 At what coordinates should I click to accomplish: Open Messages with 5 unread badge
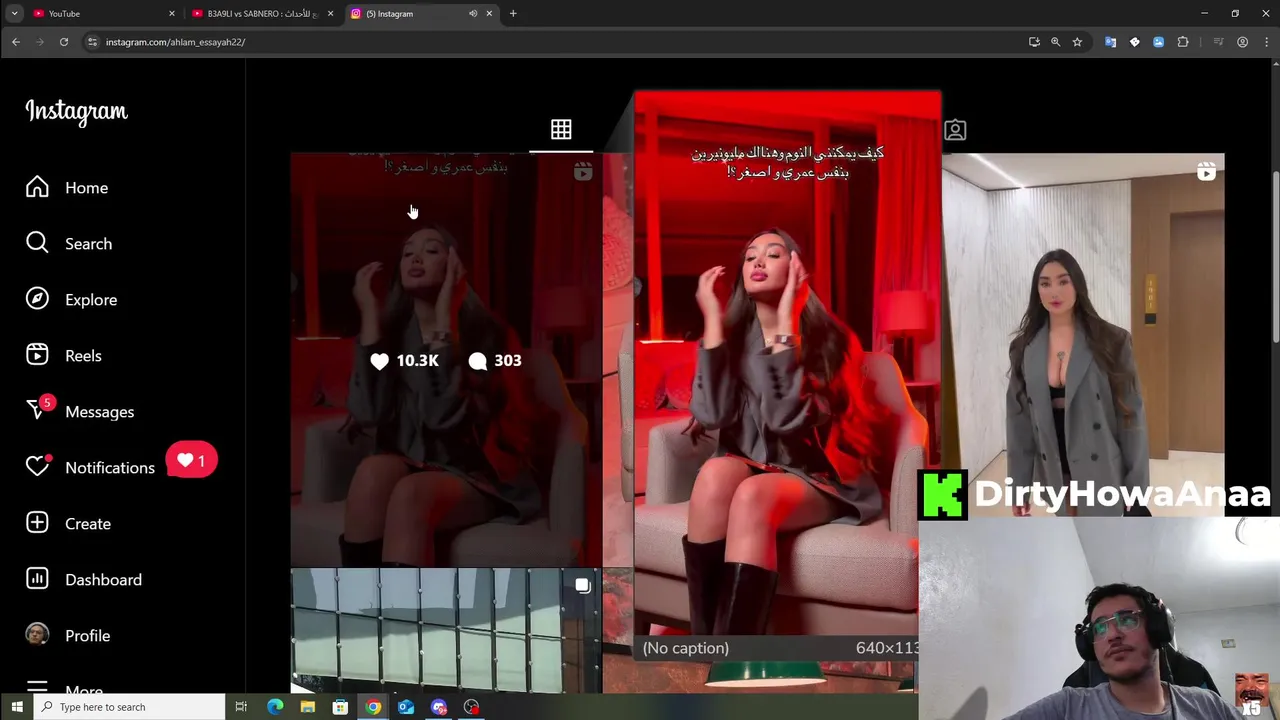[80, 412]
